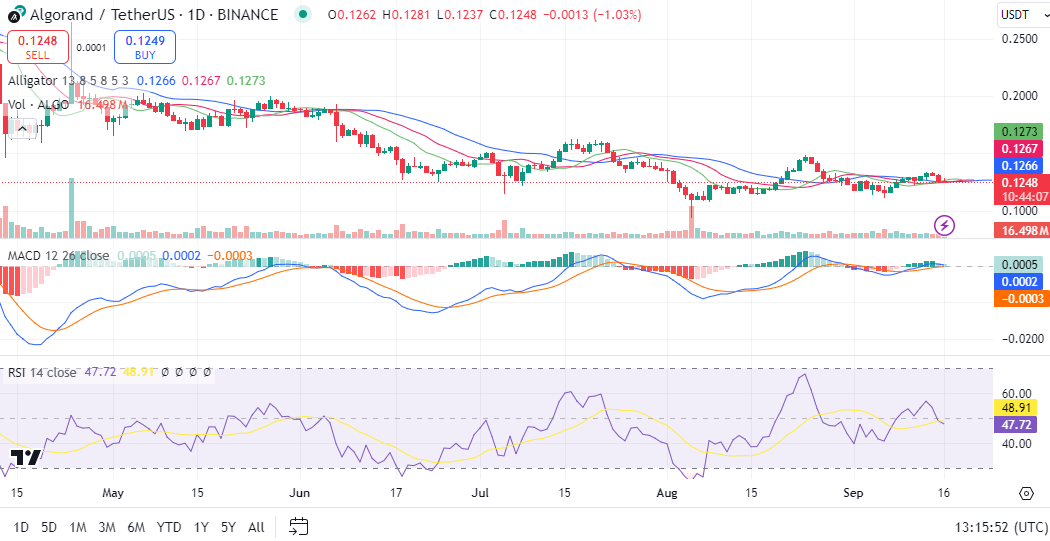1050x541 pixels.
Task: Select the 3M time range
Action: (106, 527)
